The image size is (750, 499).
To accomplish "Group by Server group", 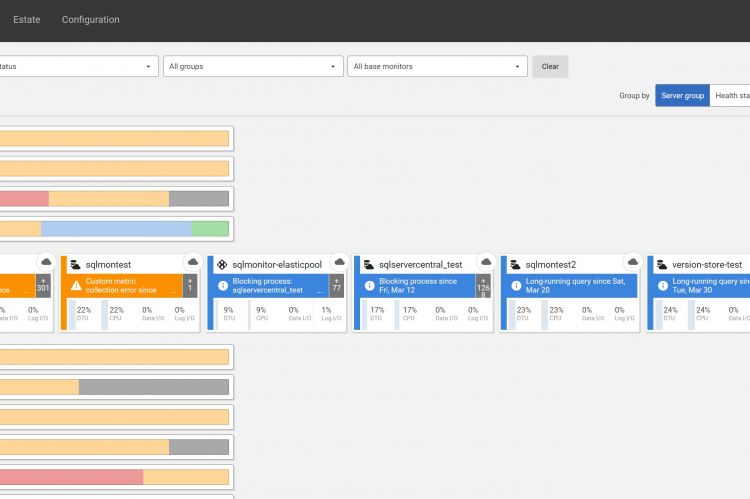I will pos(682,96).
